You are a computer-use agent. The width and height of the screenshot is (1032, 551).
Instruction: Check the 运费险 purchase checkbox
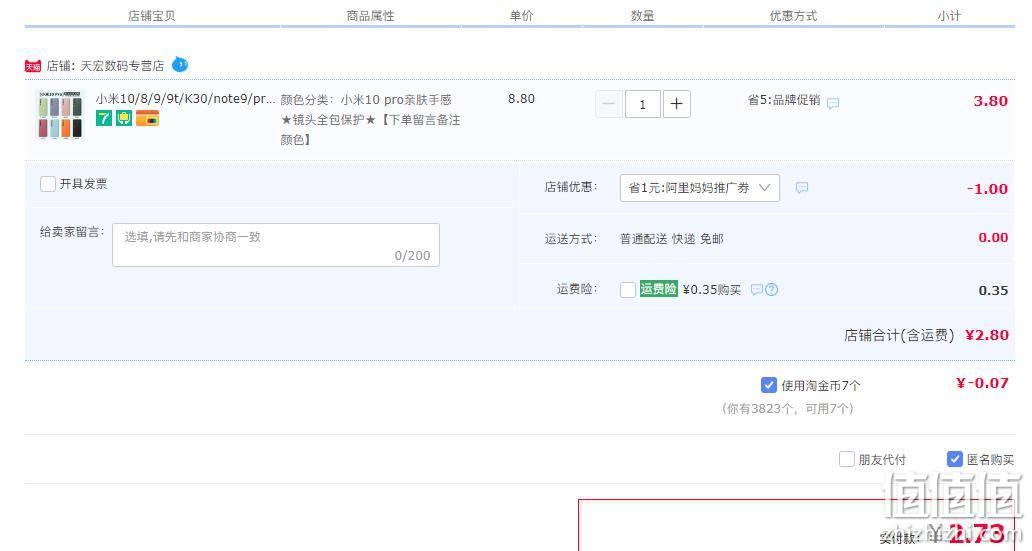point(628,289)
